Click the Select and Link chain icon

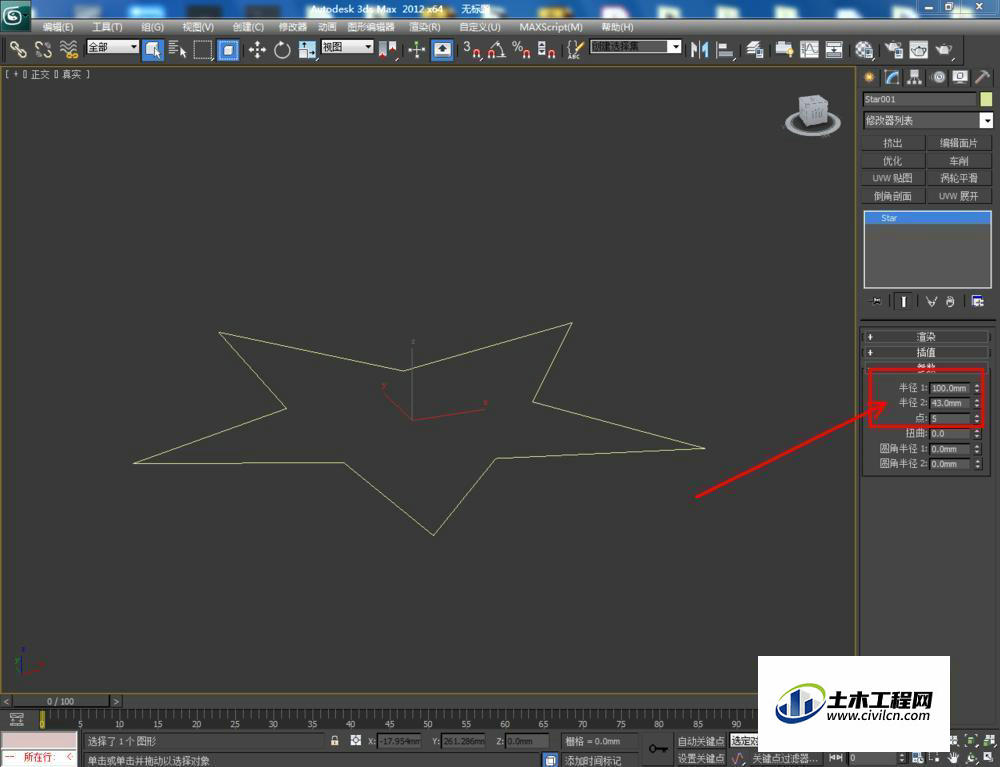click(18, 48)
